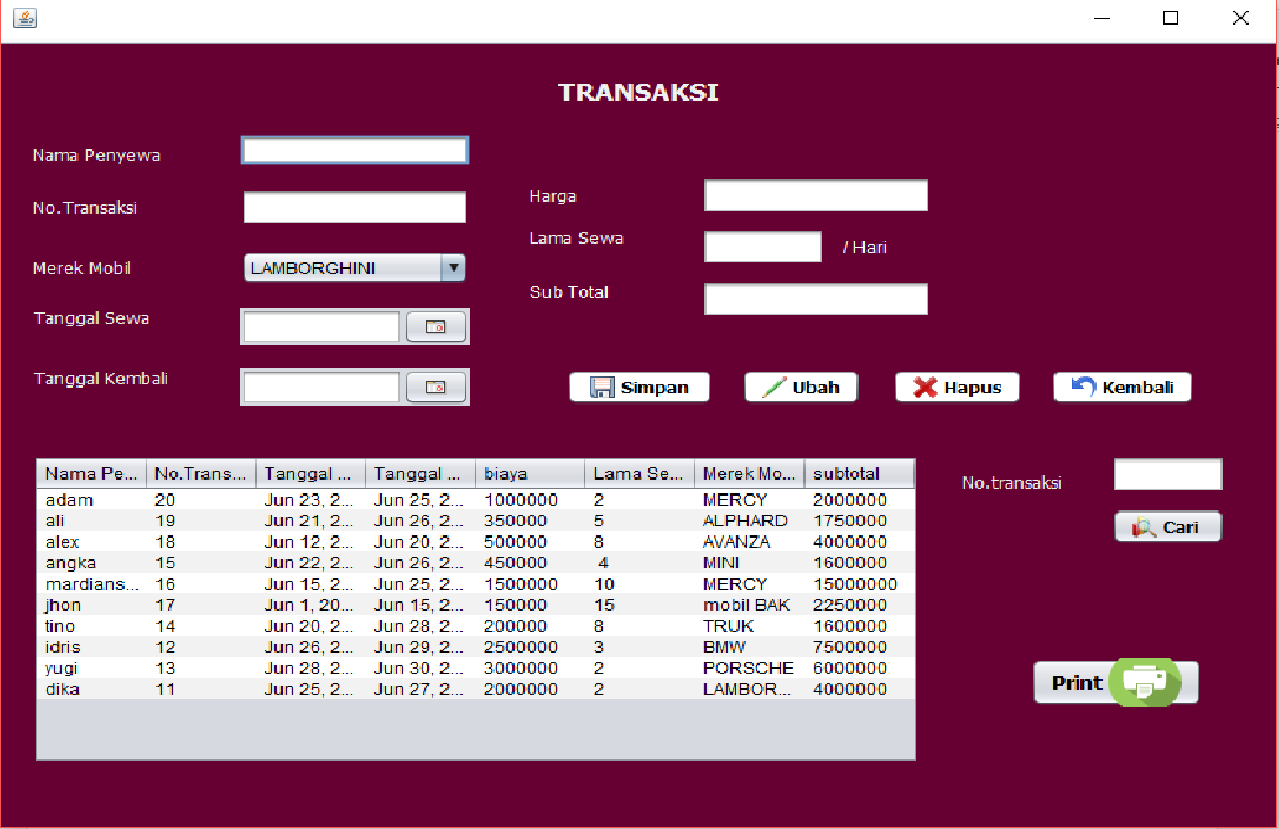The width and height of the screenshot is (1279, 829).
Task: Click the magnifier icon on Cari button
Action: [x=1143, y=526]
